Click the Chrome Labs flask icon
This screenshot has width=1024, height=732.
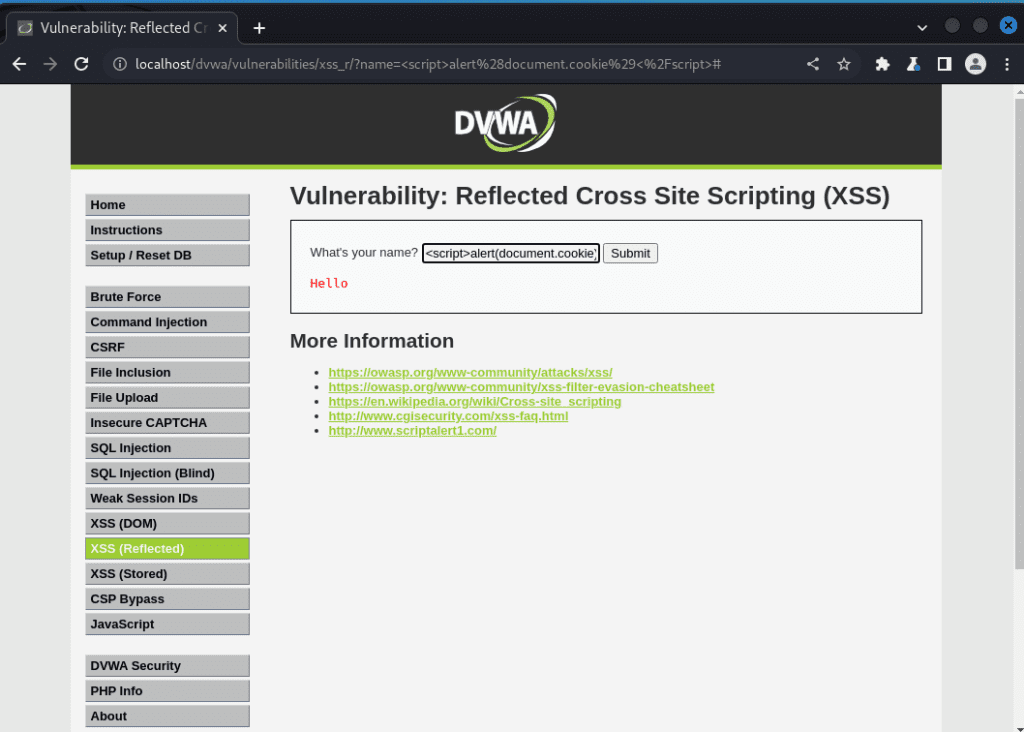coord(913,64)
